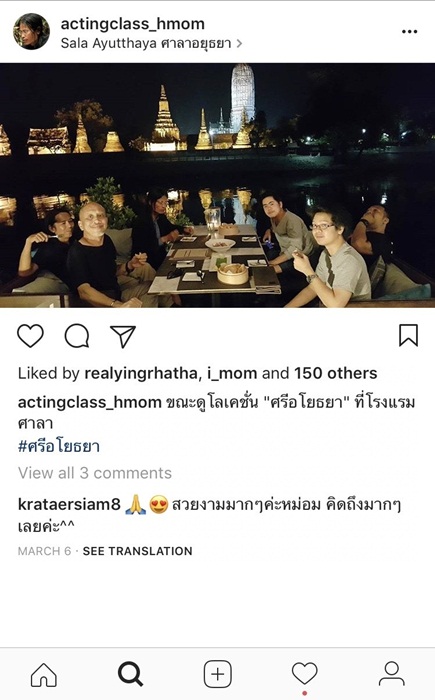Save post using the bookmark icon

[x=408, y=335]
